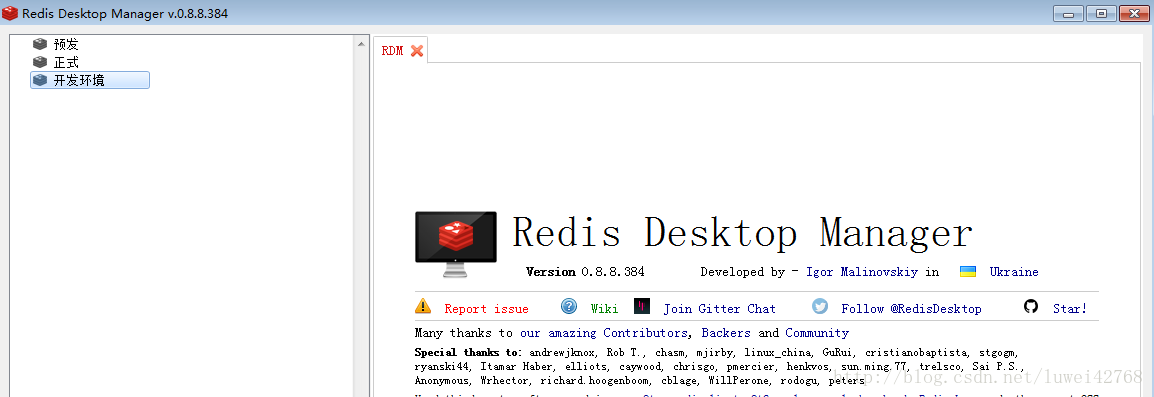Click the GitHub octocat icon

1031,306
